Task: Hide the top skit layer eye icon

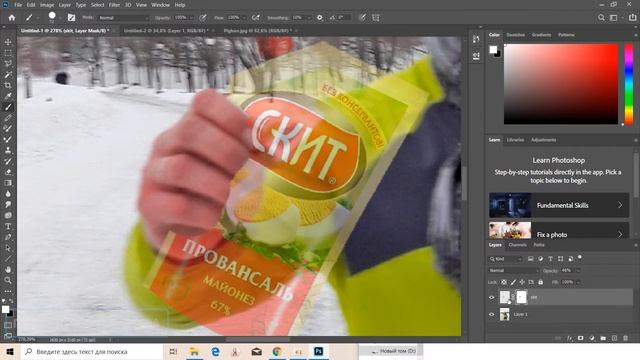Action: click(x=491, y=297)
